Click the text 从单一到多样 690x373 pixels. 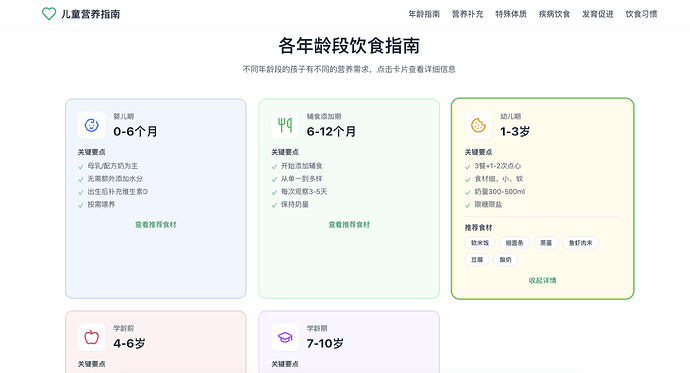point(301,179)
